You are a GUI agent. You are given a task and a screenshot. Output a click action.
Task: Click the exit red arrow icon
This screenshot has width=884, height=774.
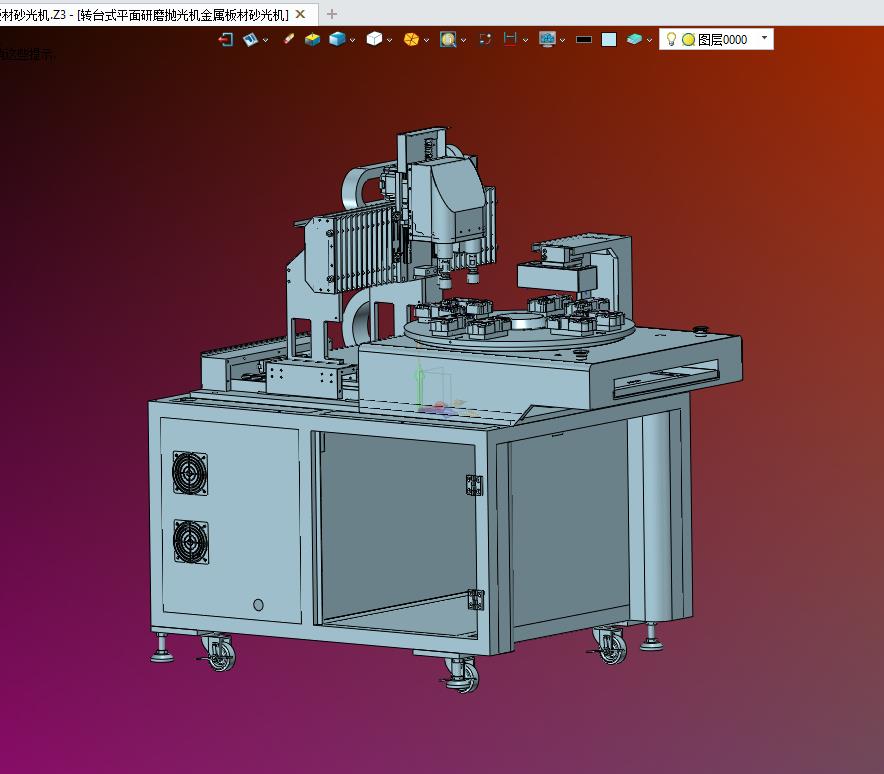pos(226,39)
